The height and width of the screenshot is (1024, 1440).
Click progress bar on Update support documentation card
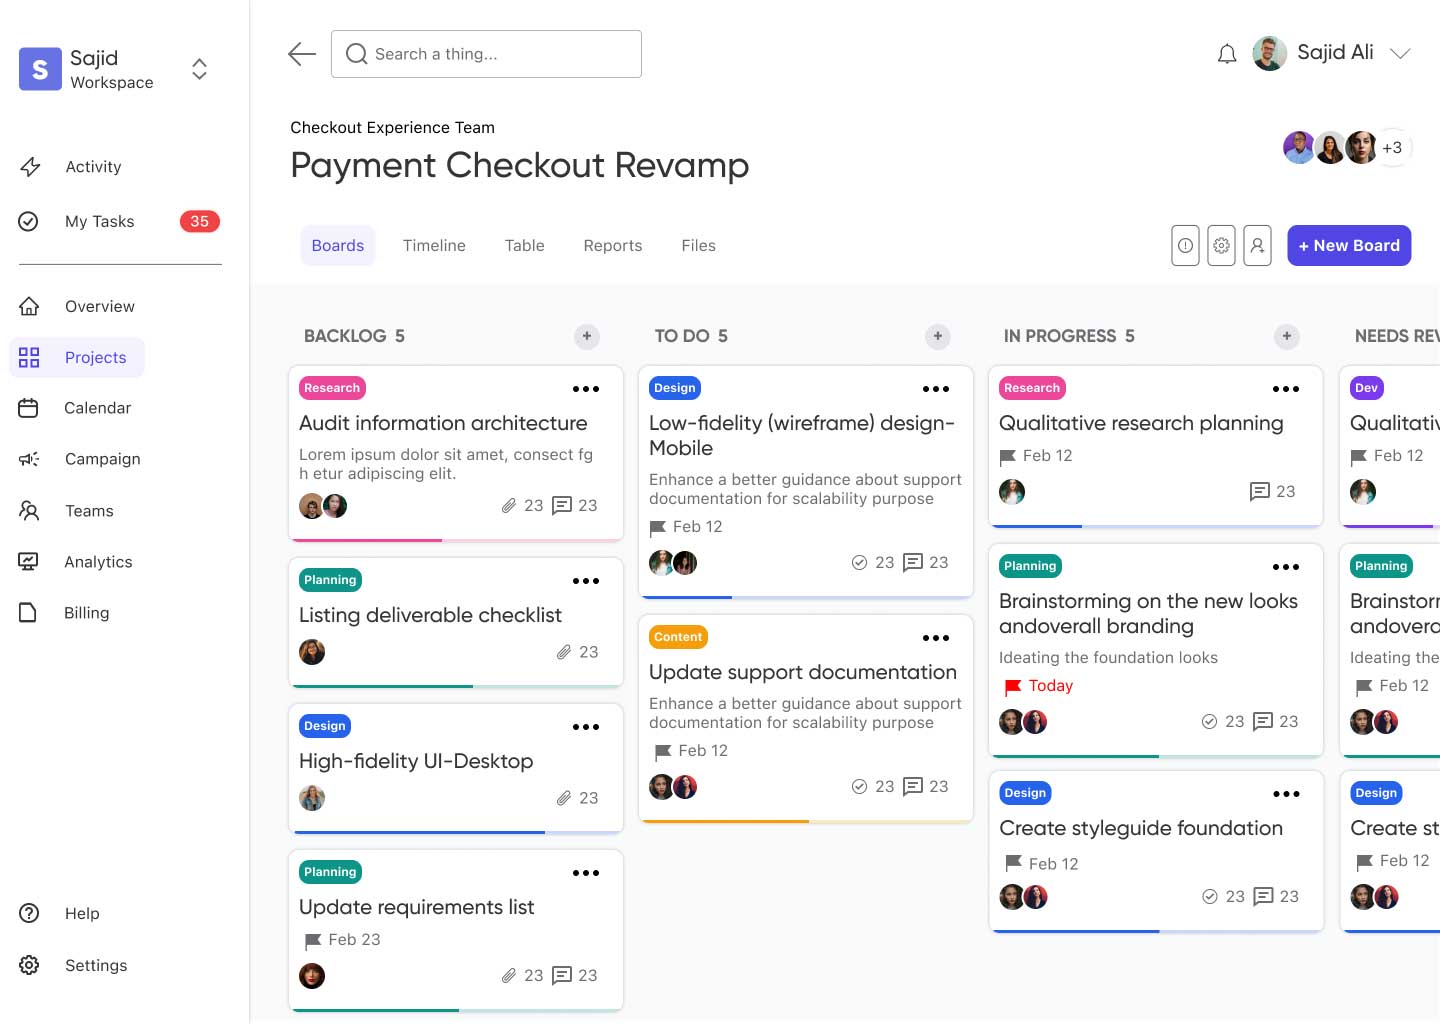tap(806, 821)
